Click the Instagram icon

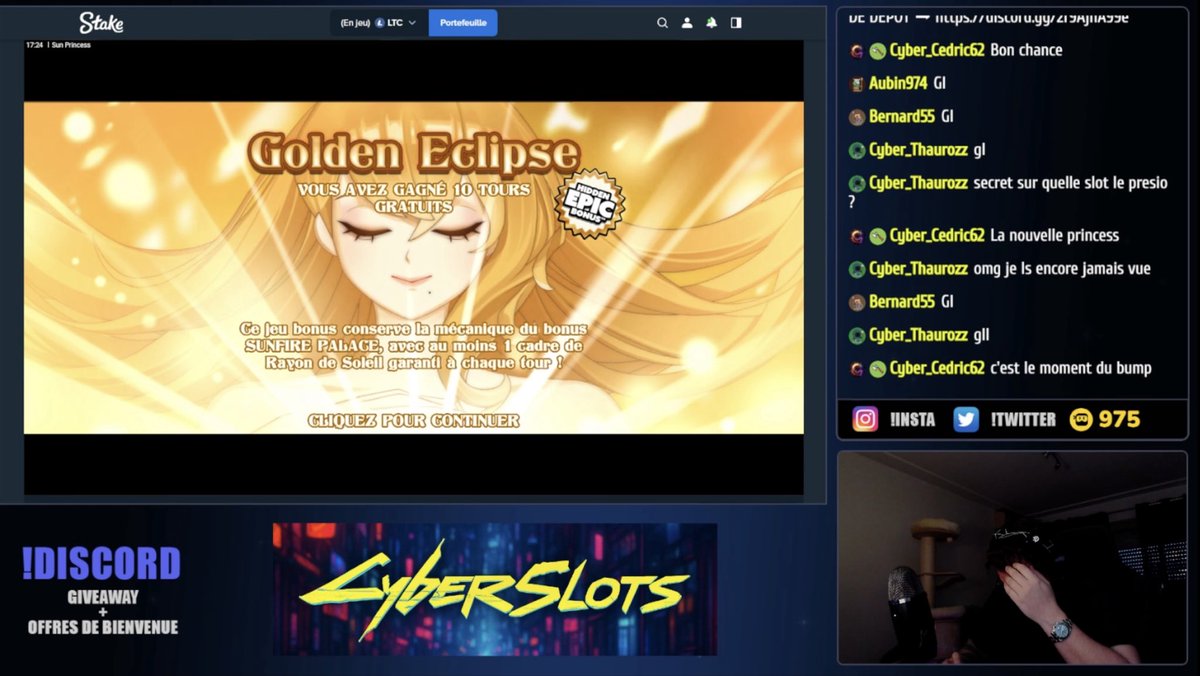click(x=865, y=419)
